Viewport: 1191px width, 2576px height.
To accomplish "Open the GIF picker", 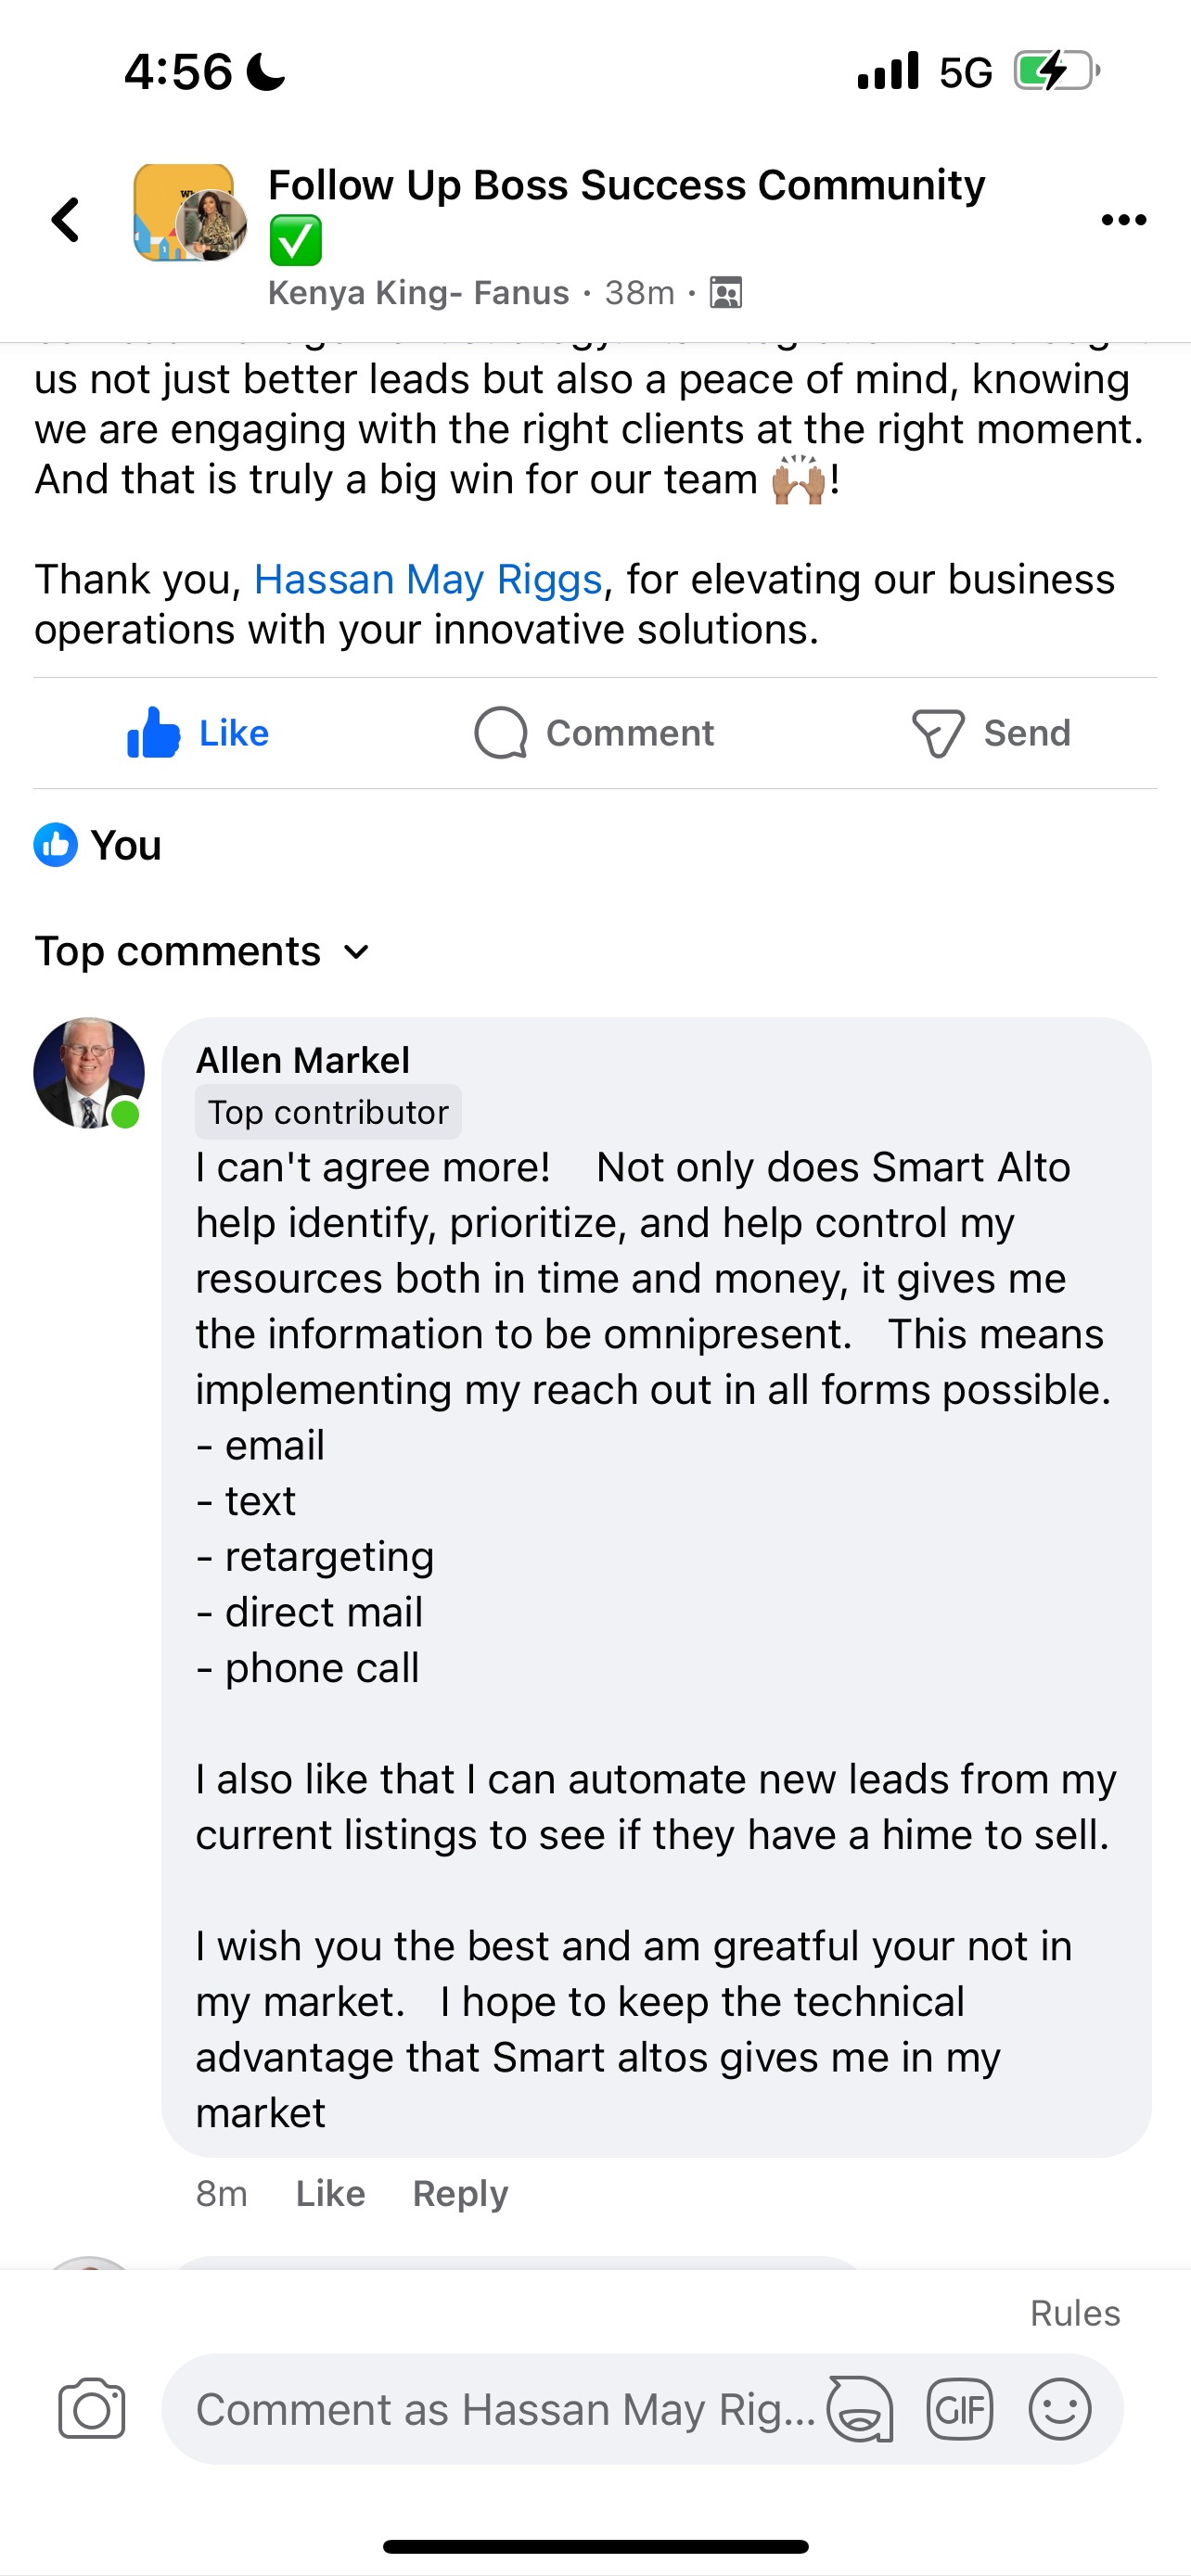I will point(959,2409).
